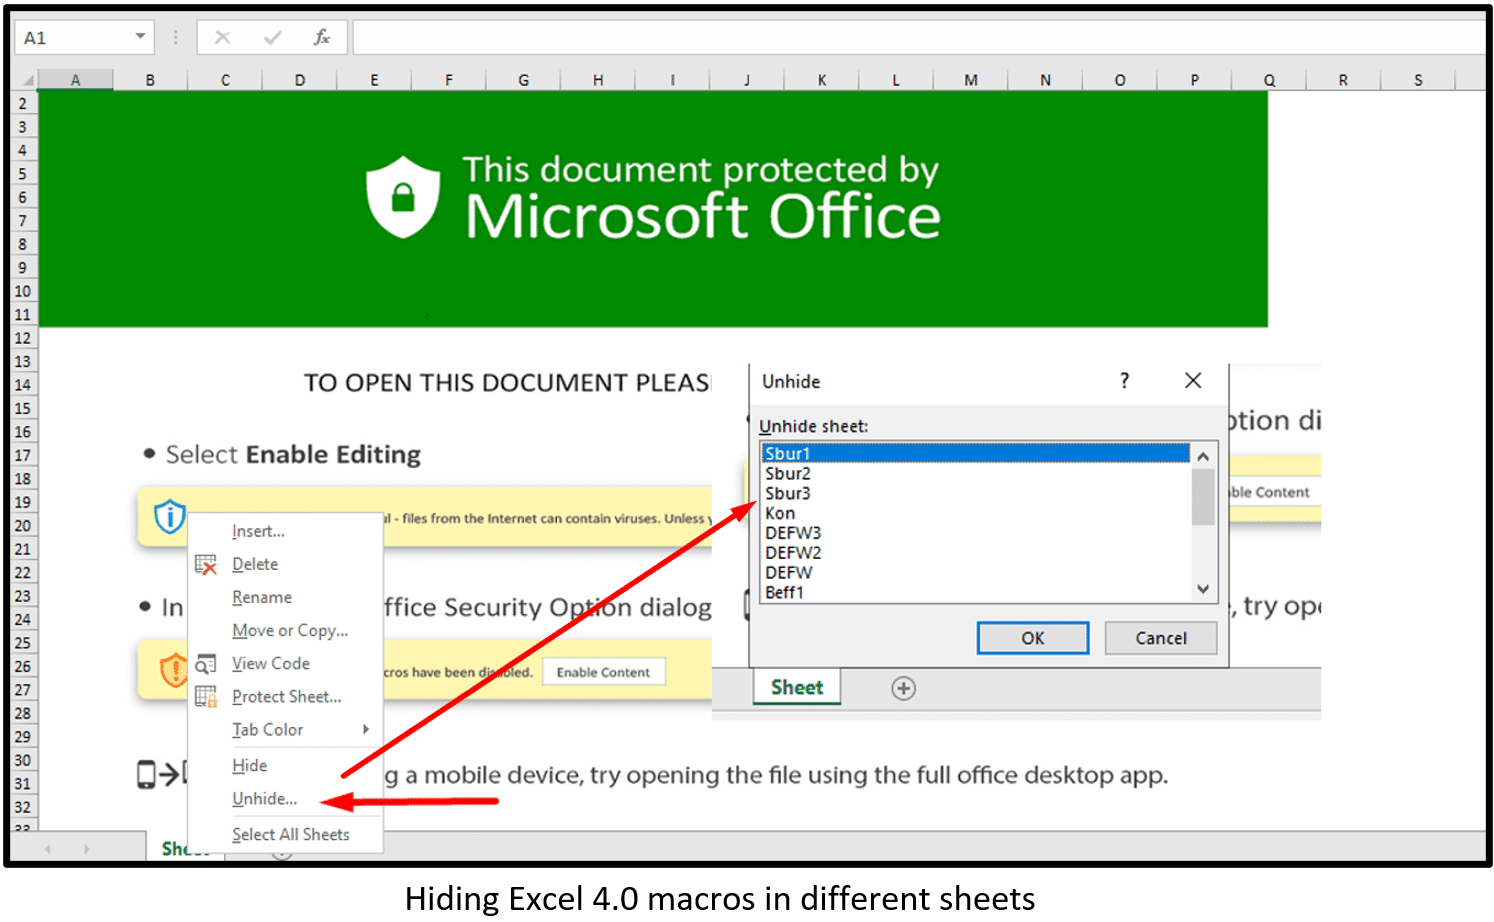
Task: Click the Unhide list scroll up arrow
Action: point(1203,456)
